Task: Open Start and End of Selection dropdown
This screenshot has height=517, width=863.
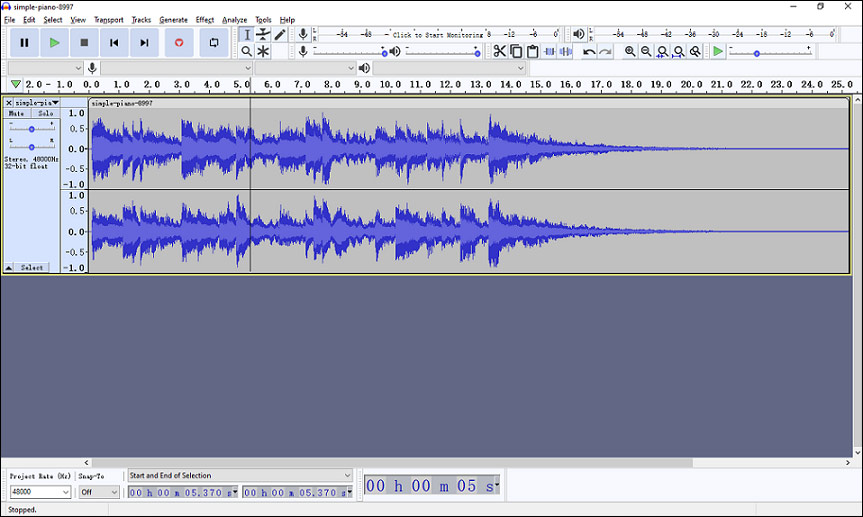Action: pos(240,475)
